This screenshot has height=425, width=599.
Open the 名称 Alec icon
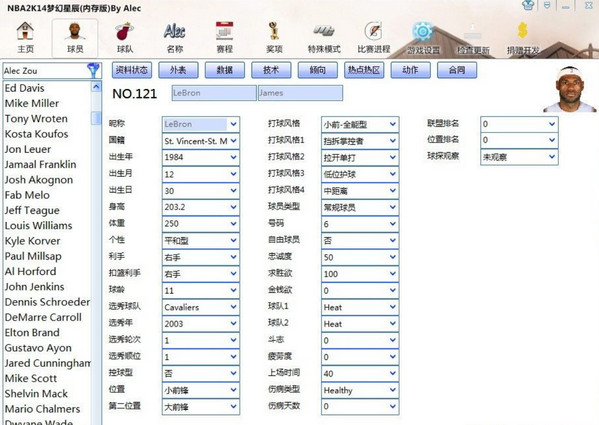(x=175, y=37)
